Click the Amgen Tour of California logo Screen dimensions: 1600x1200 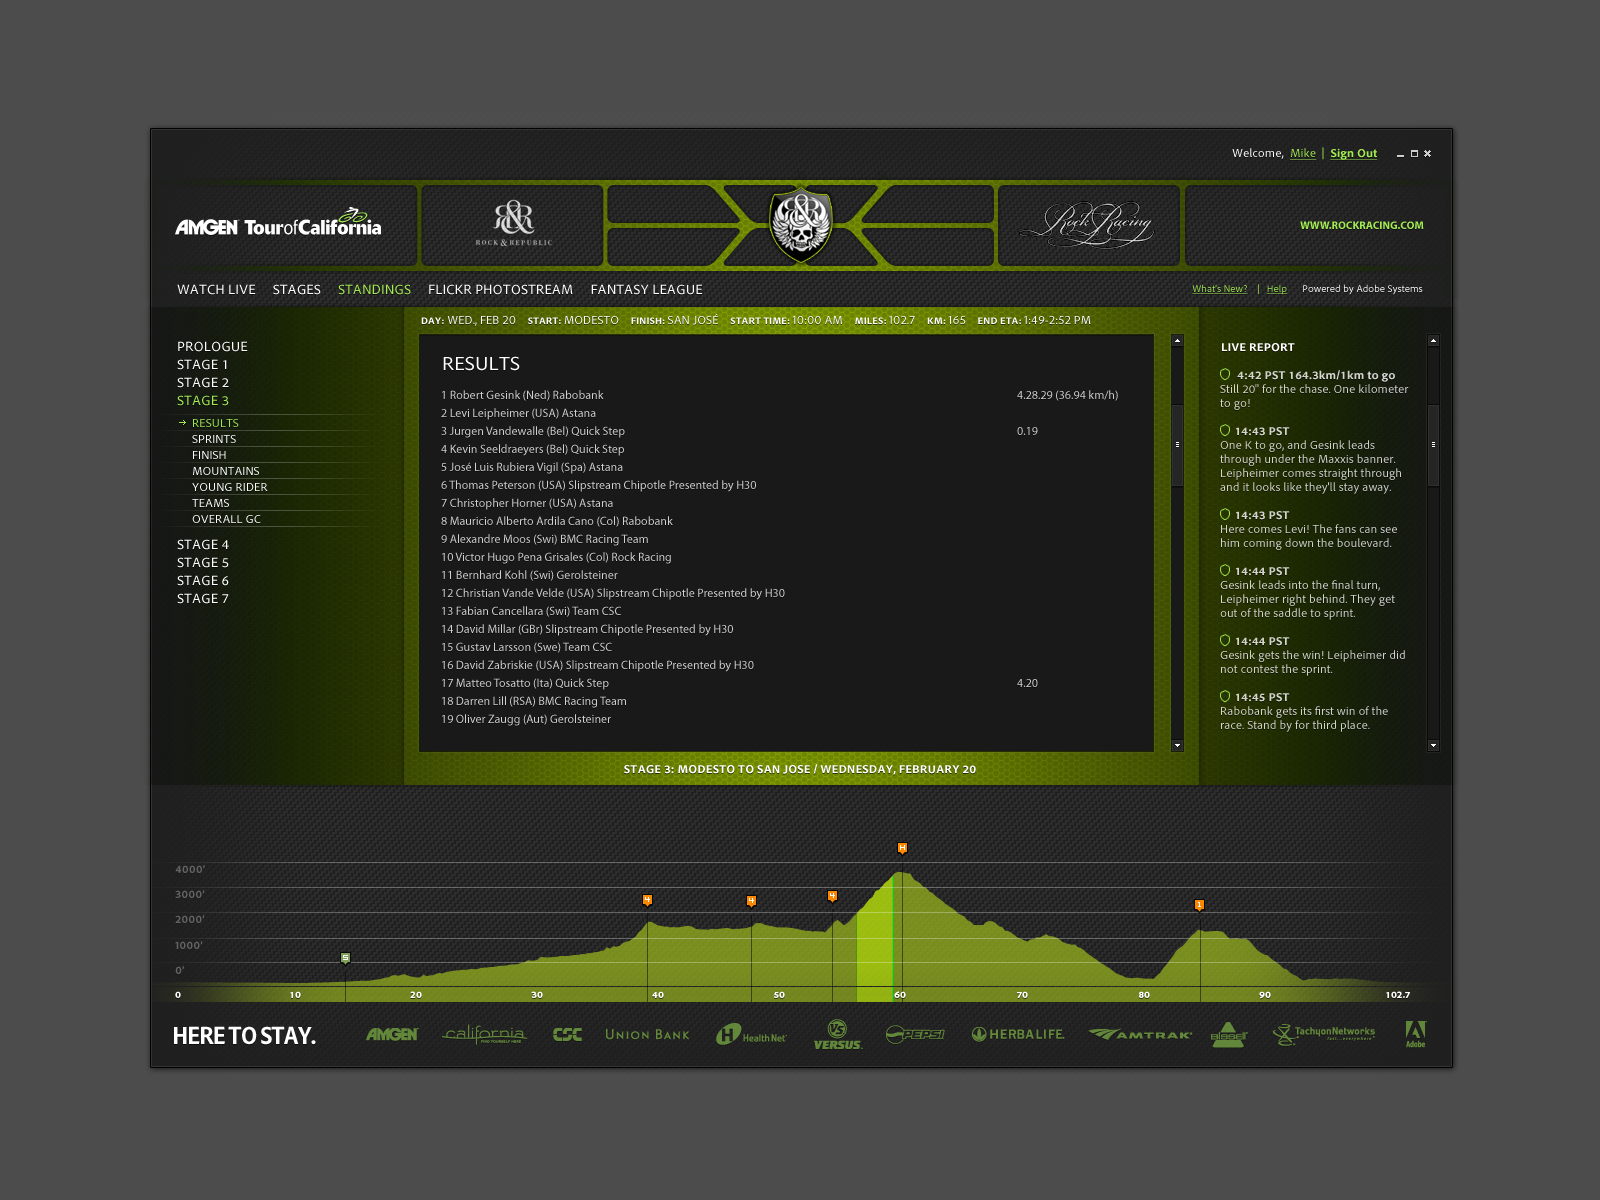click(278, 224)
